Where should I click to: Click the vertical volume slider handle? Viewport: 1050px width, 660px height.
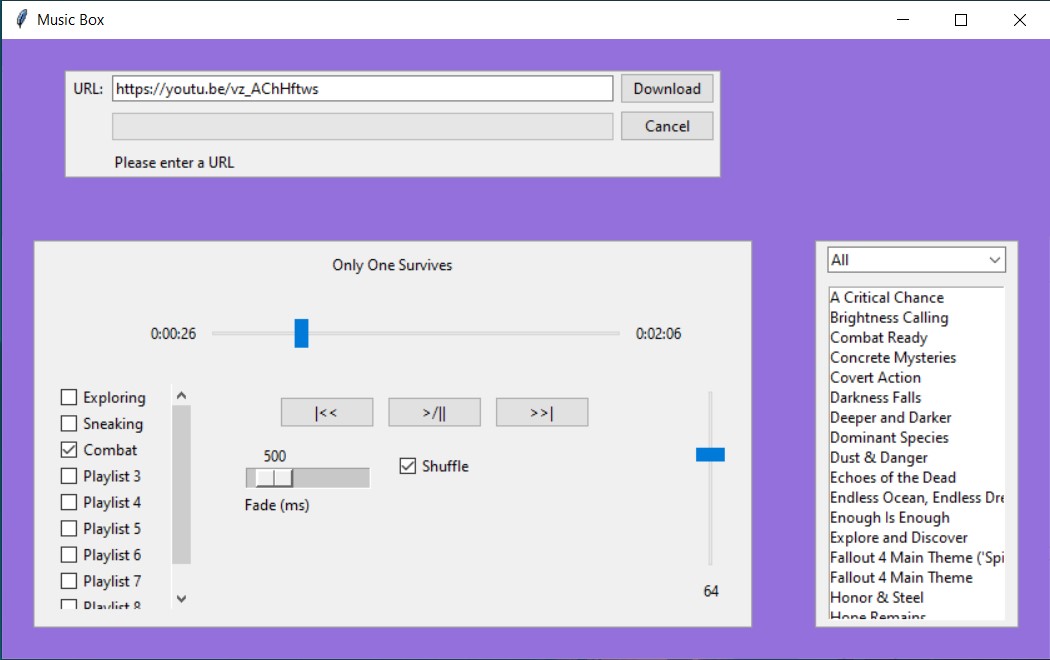(x=710, y=455)
